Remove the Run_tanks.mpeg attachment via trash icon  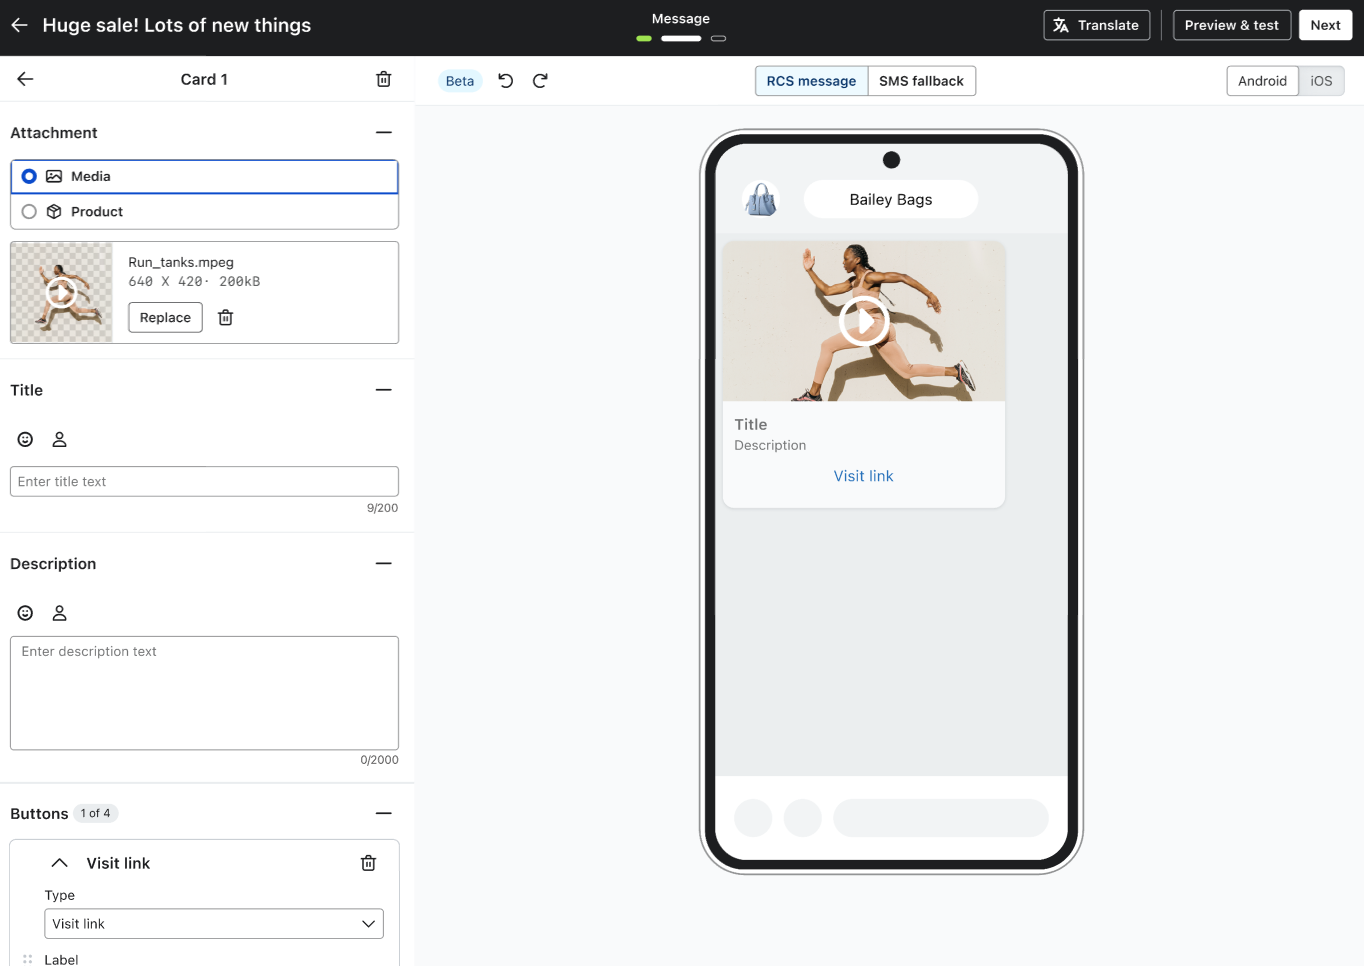[225, 317]
